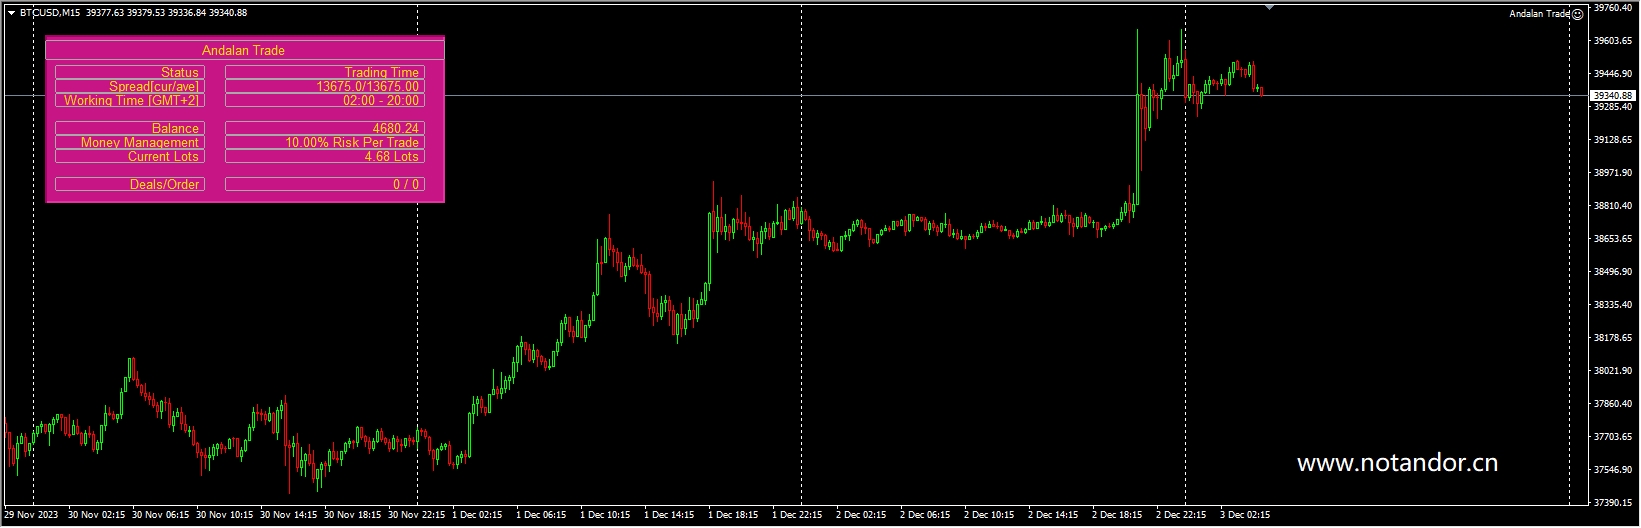This screenshot has height=528, width=1641.
Task: Click the 2 Dec 22:15 time label
Action: click(1181, 516)
